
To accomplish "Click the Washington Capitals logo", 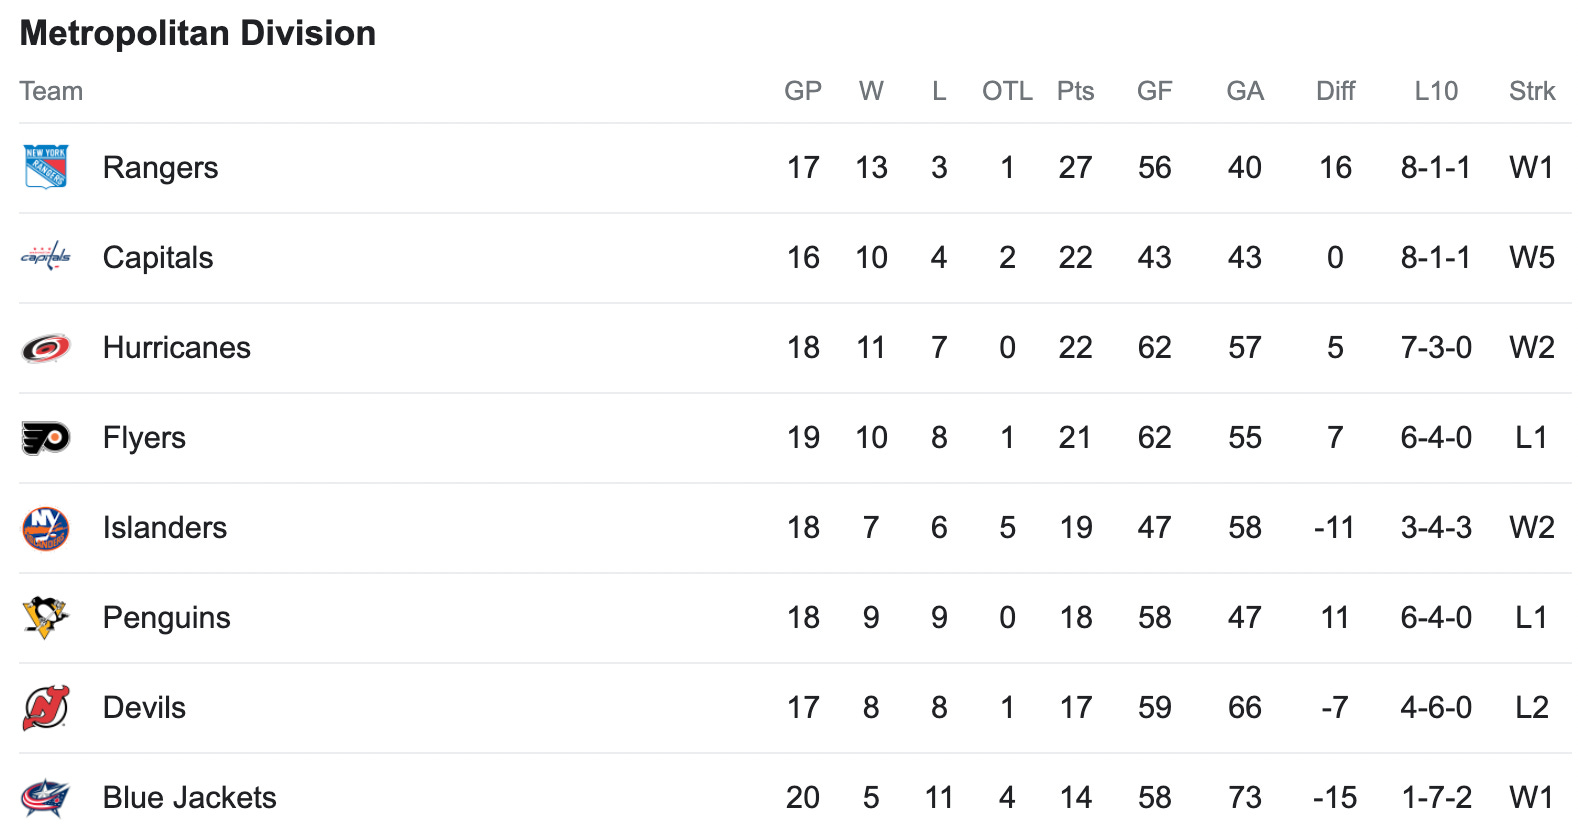I will click(x=46, y=257).
